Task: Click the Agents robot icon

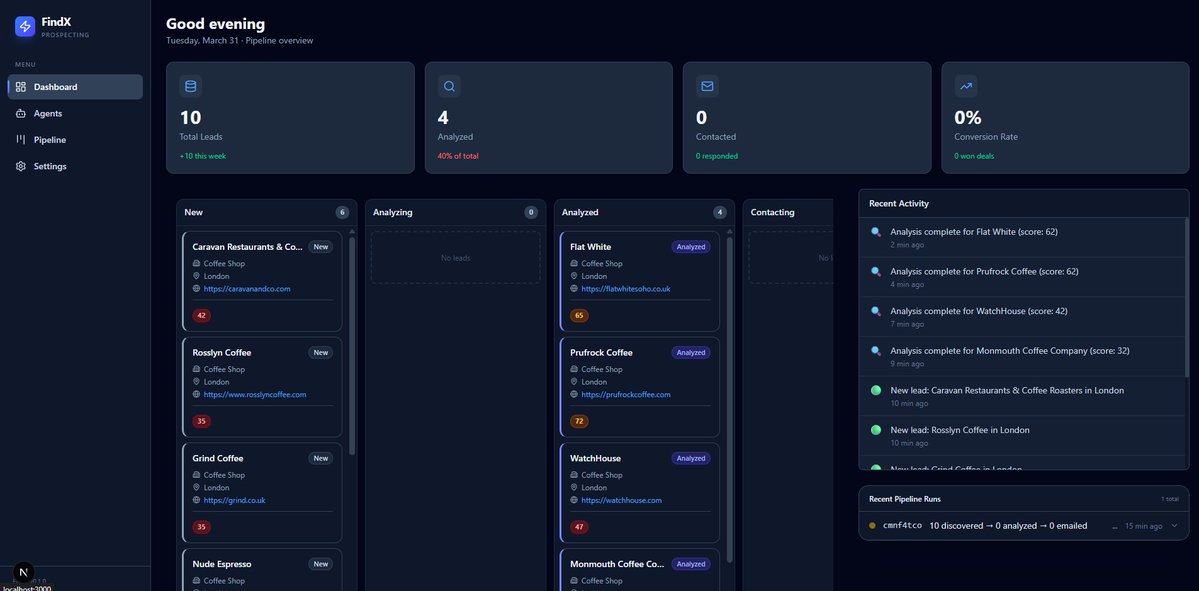Action: click(x=21, y=113)
